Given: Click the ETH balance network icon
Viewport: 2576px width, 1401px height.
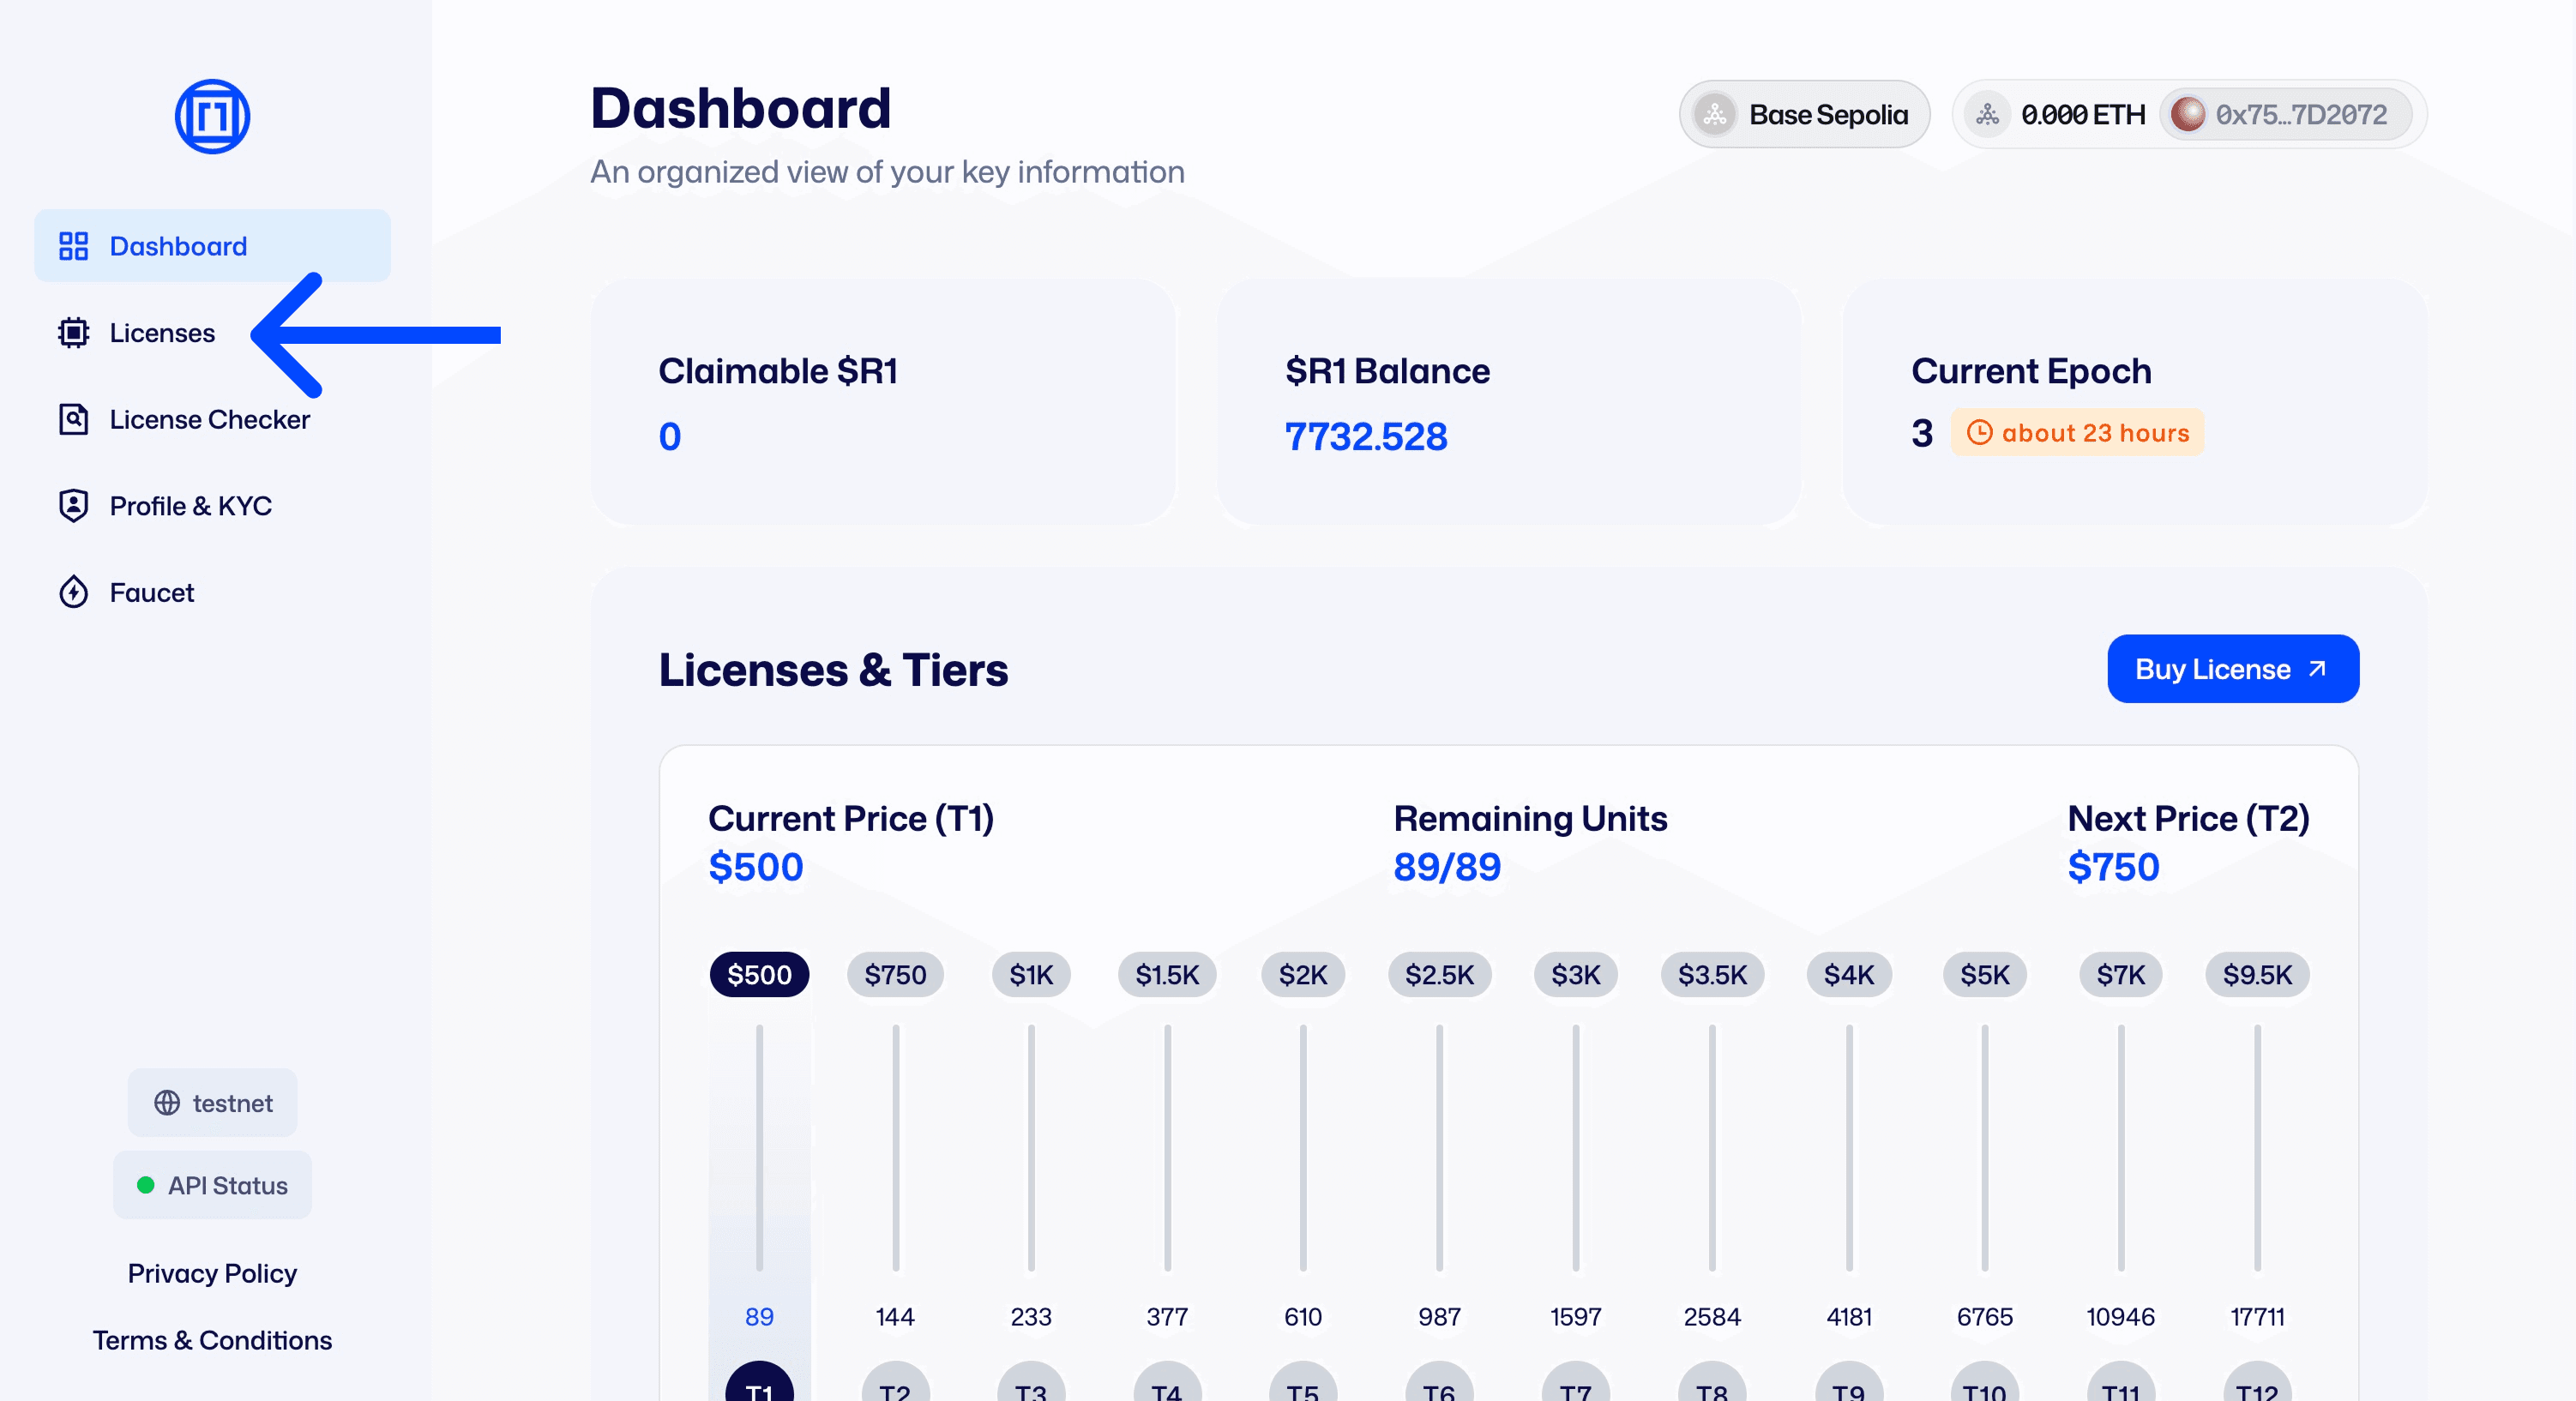Looking at the screenshot, I should (x=1987, y=115).
